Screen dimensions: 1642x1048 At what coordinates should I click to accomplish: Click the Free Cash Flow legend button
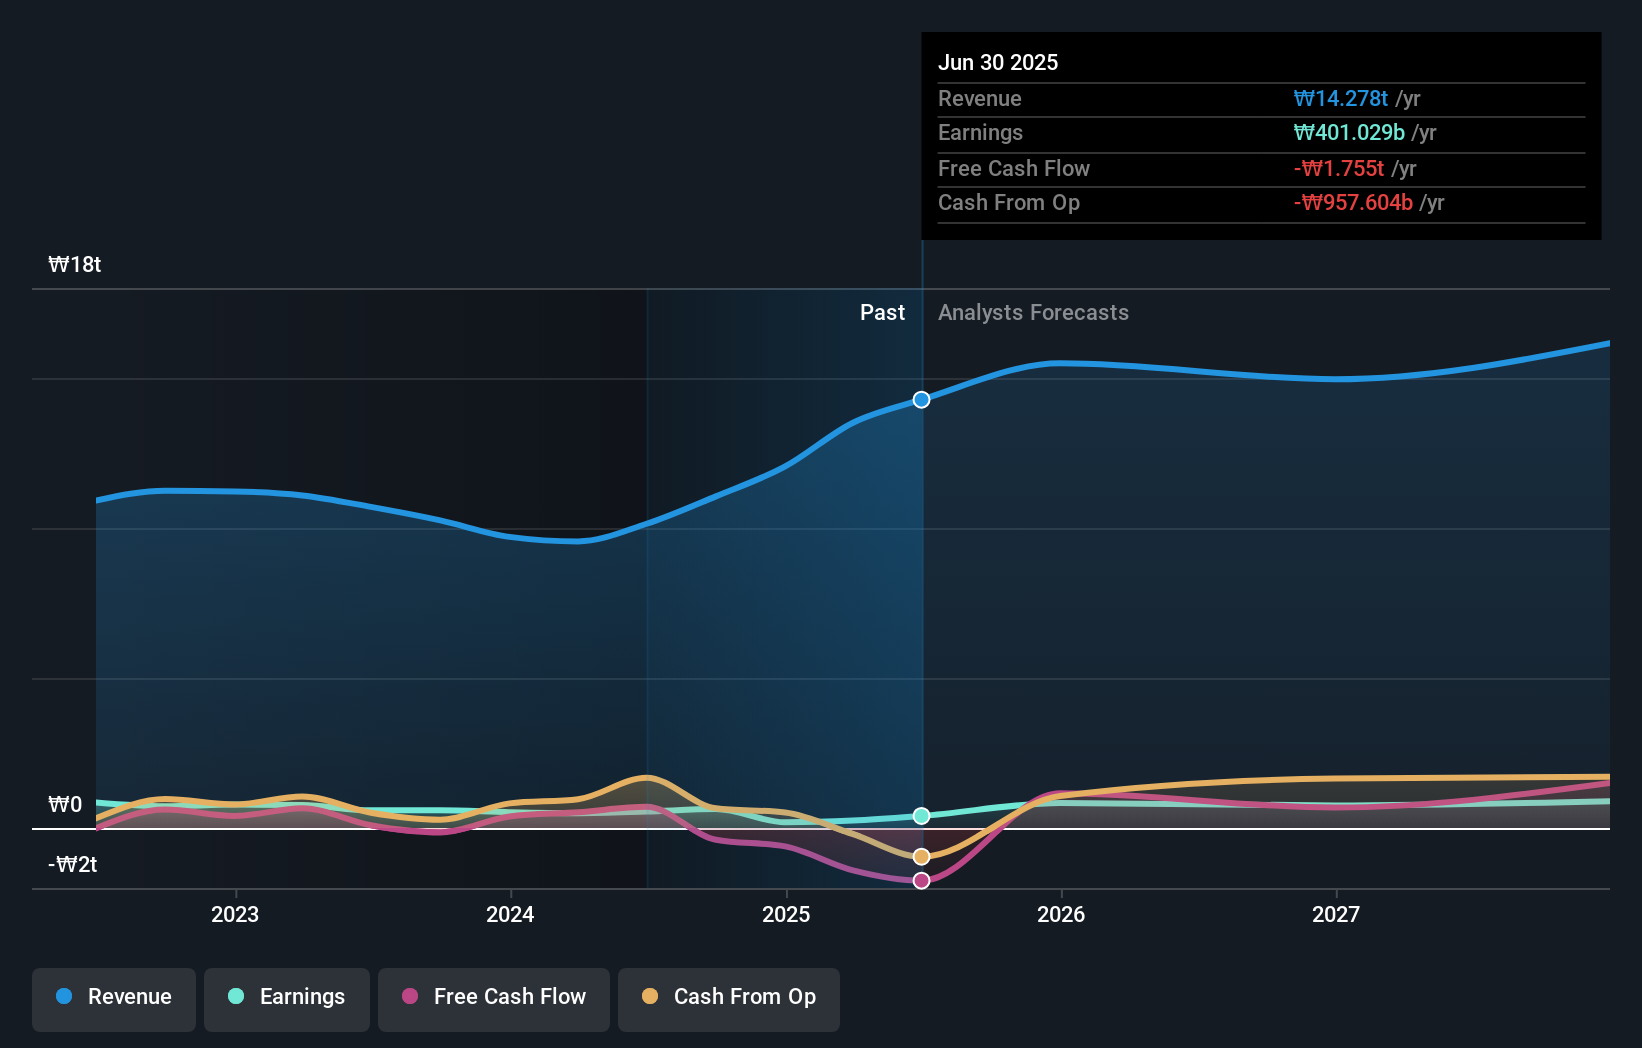pyautogui.click(x=493, y=997)
